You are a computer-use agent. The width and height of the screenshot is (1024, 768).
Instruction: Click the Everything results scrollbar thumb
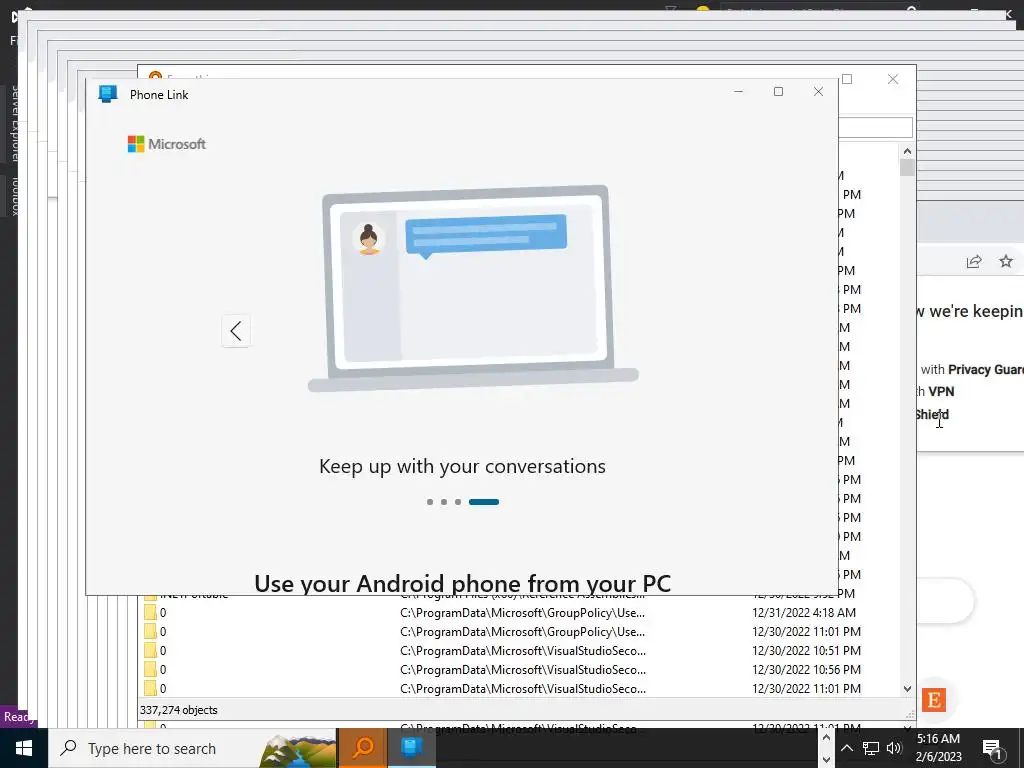(907, 168)
